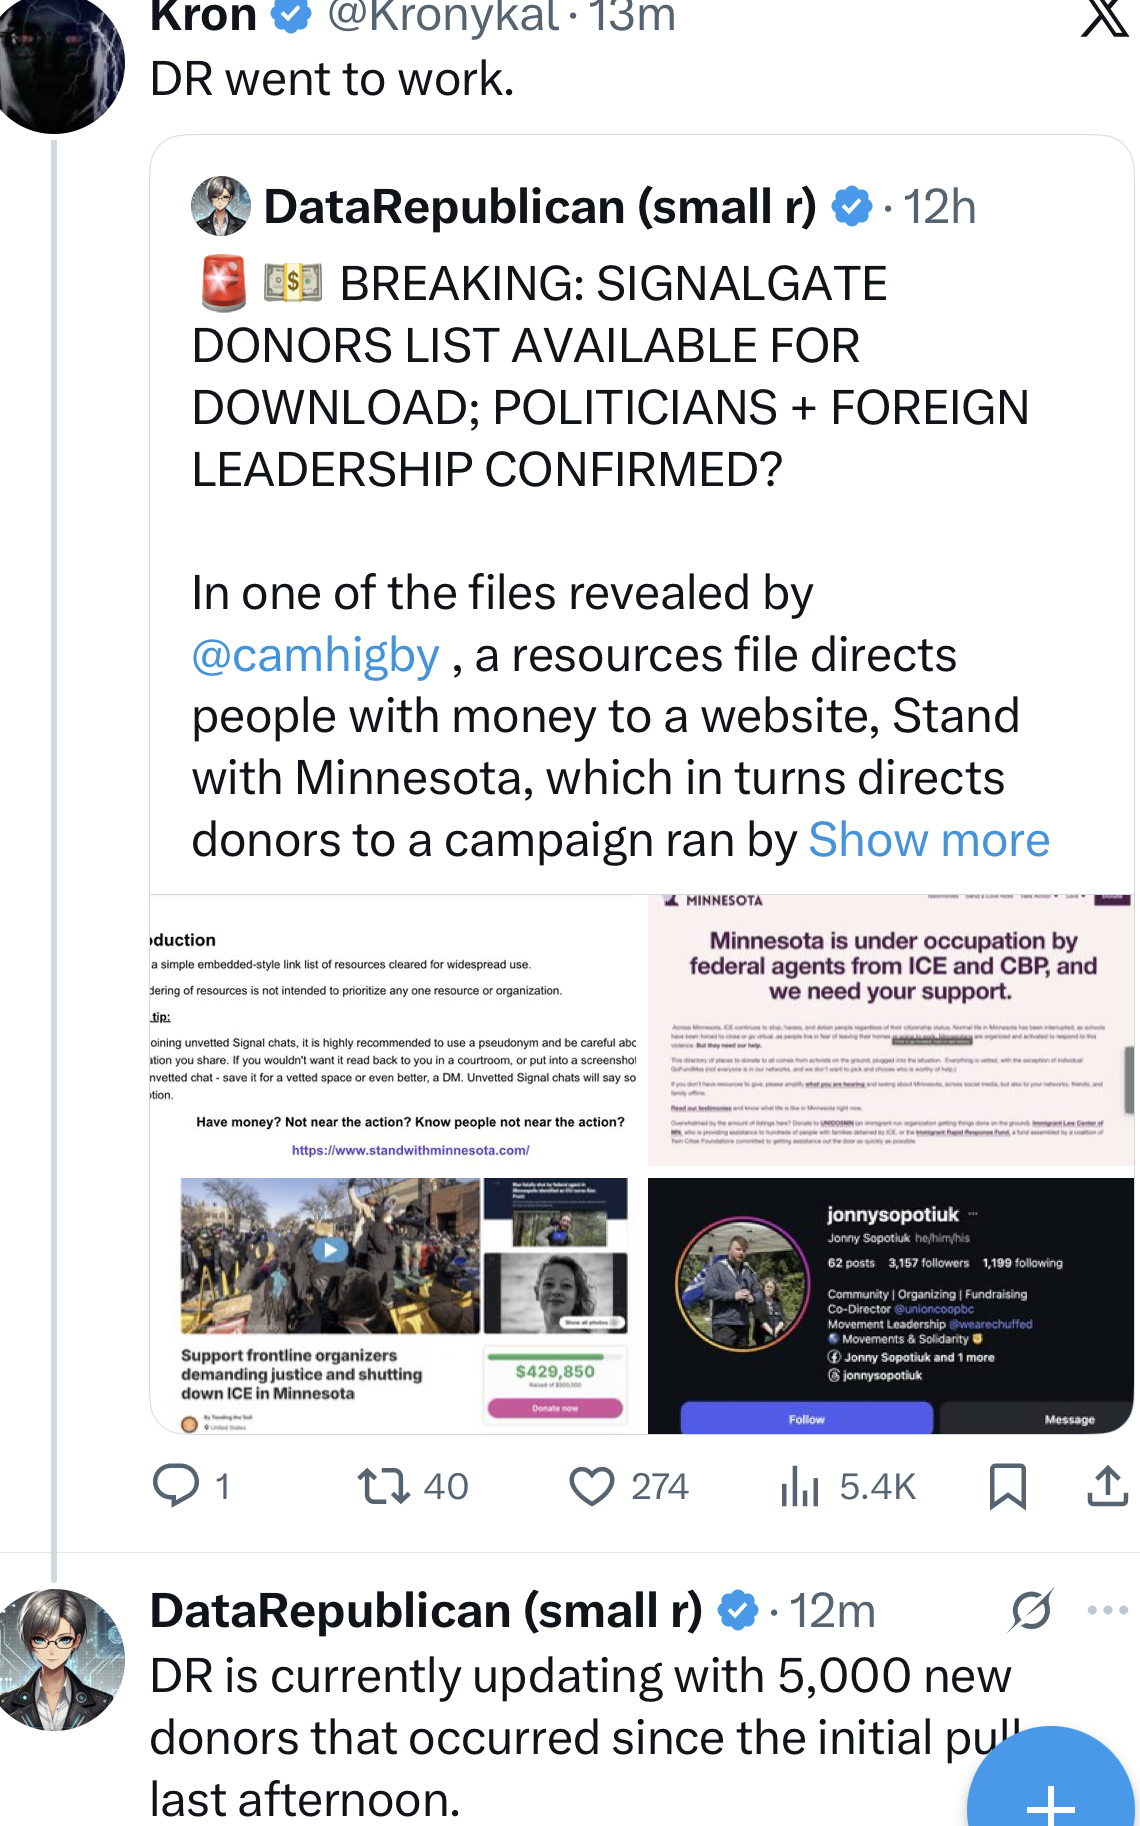Open DataRepublican reply avatar

62,1660
